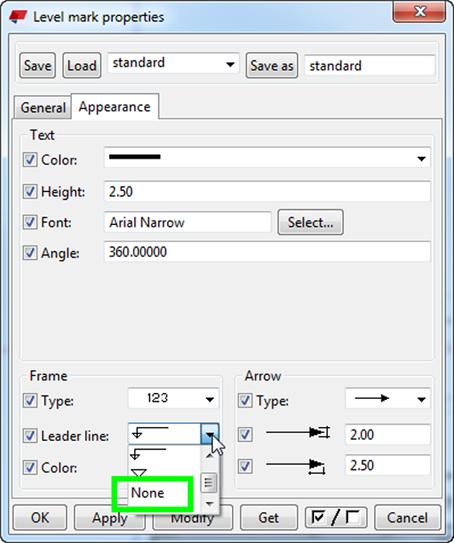Toggle the Angle checkbox
Image resolution: width=454 pixels, height=543 pixels.
(x=30, y=253)
